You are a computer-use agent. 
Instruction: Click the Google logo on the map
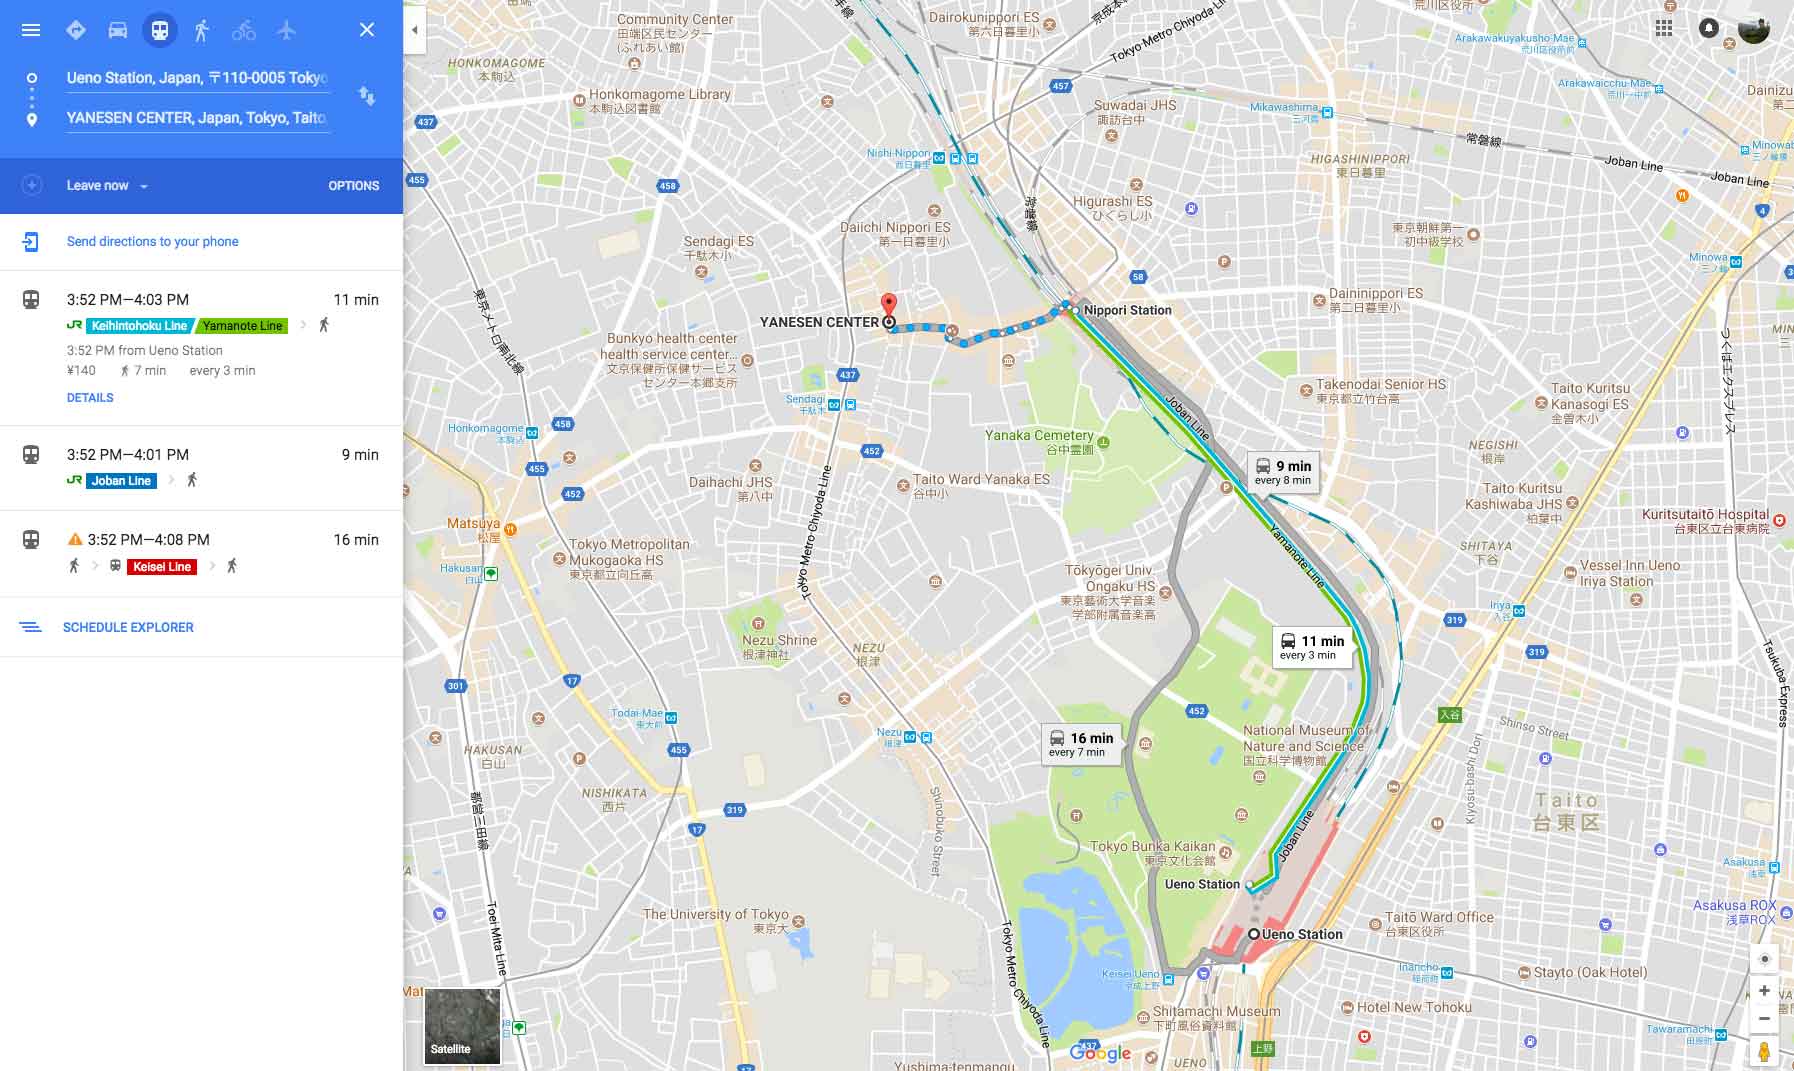[1100, 1053]
